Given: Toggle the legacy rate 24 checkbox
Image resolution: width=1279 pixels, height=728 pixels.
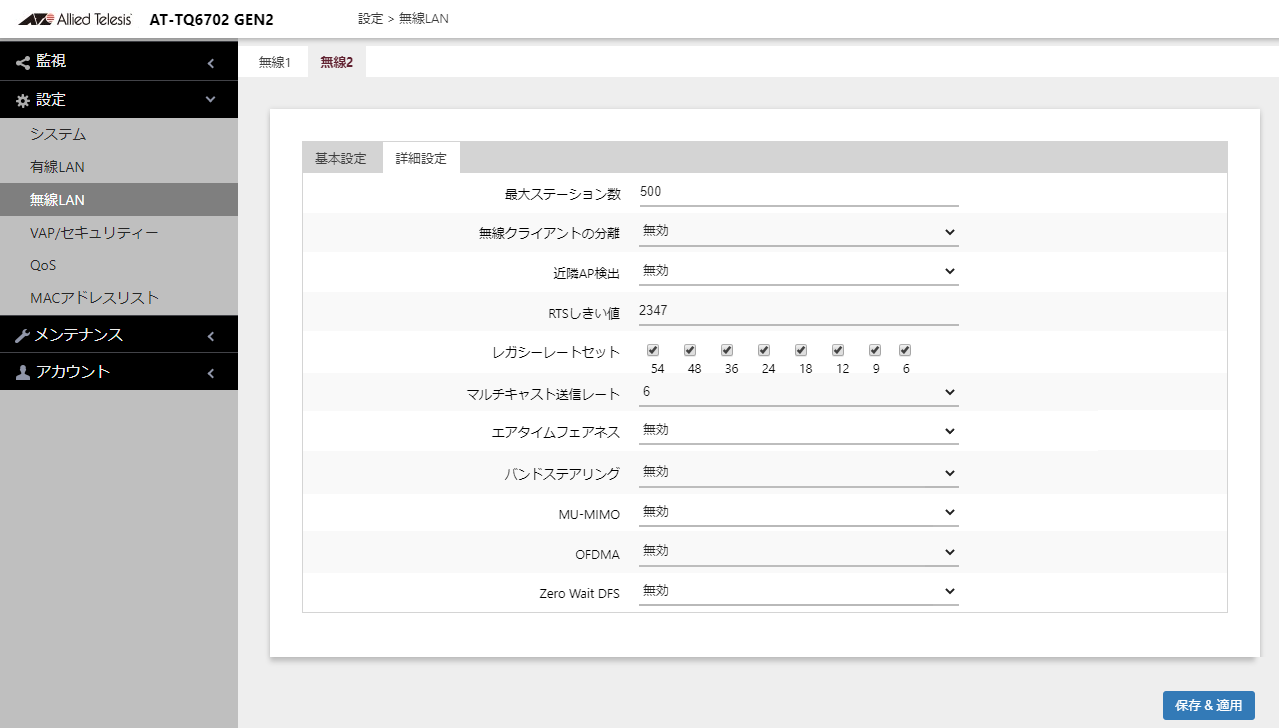Looking at the screenshot, I should [x=764, y=350].
